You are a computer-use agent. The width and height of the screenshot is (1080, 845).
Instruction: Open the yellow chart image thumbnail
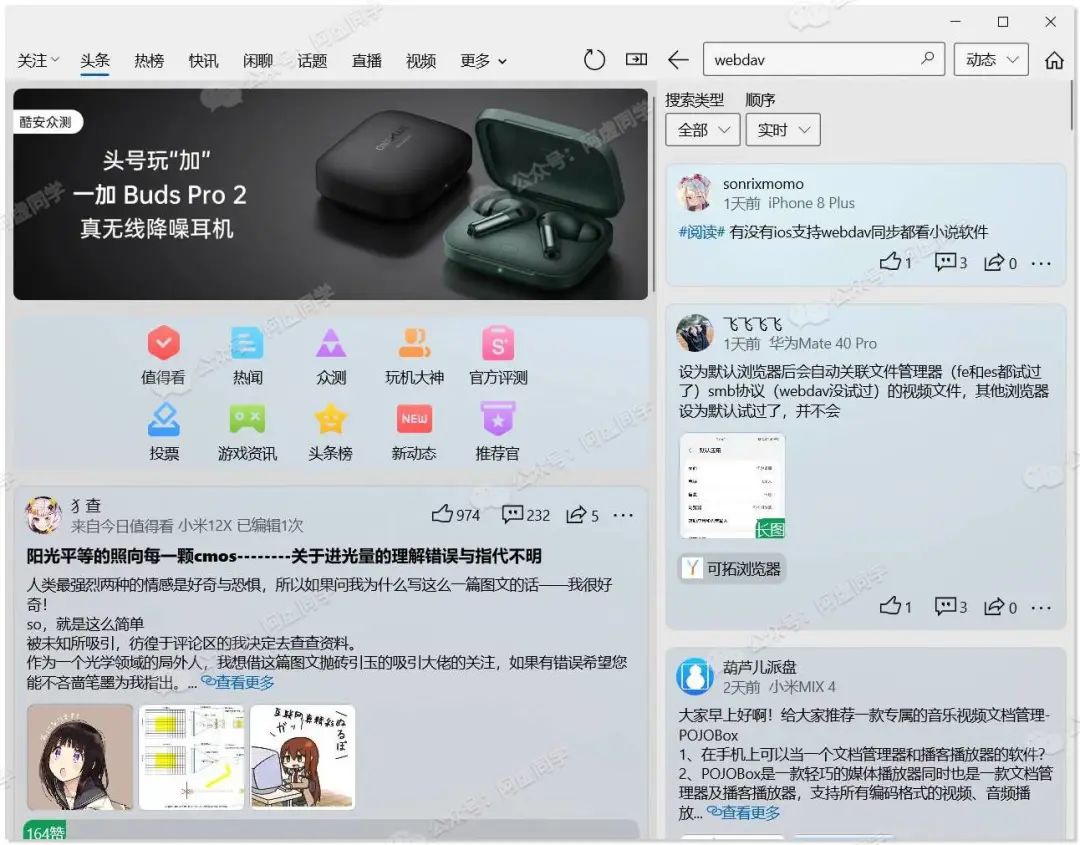point(191,757)
